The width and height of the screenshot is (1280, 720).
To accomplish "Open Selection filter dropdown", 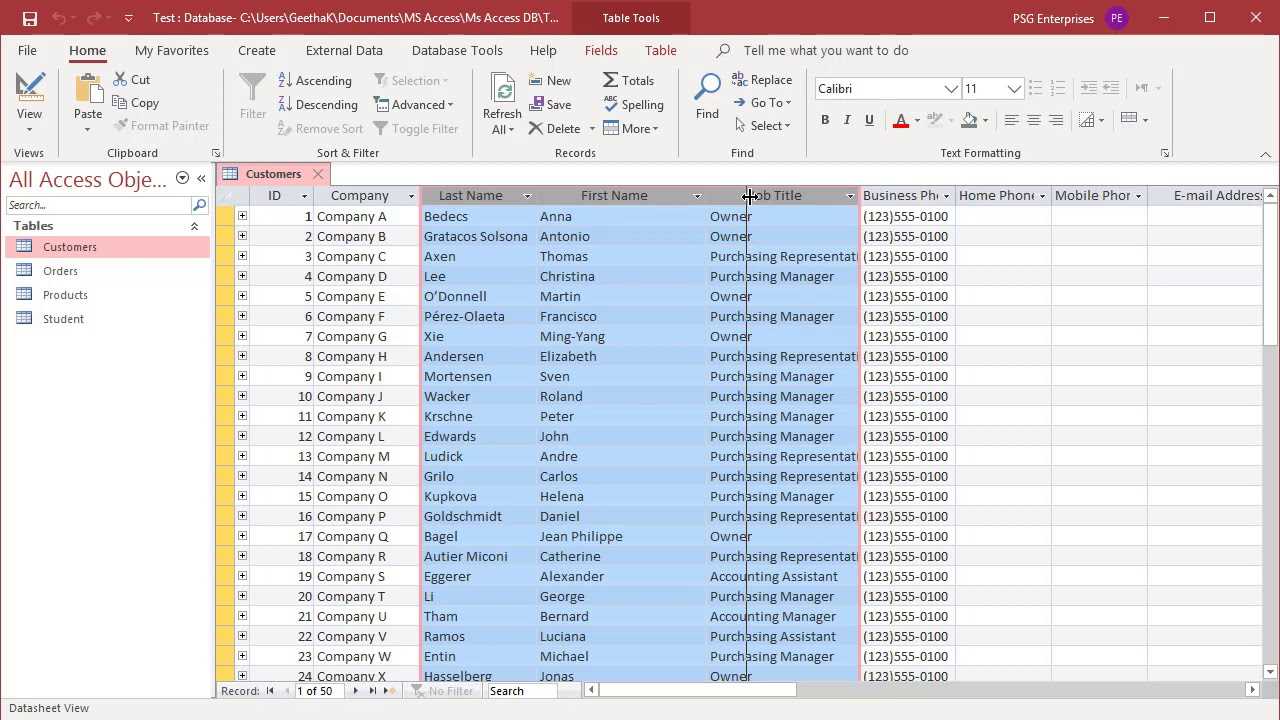I will click(411, 80).
